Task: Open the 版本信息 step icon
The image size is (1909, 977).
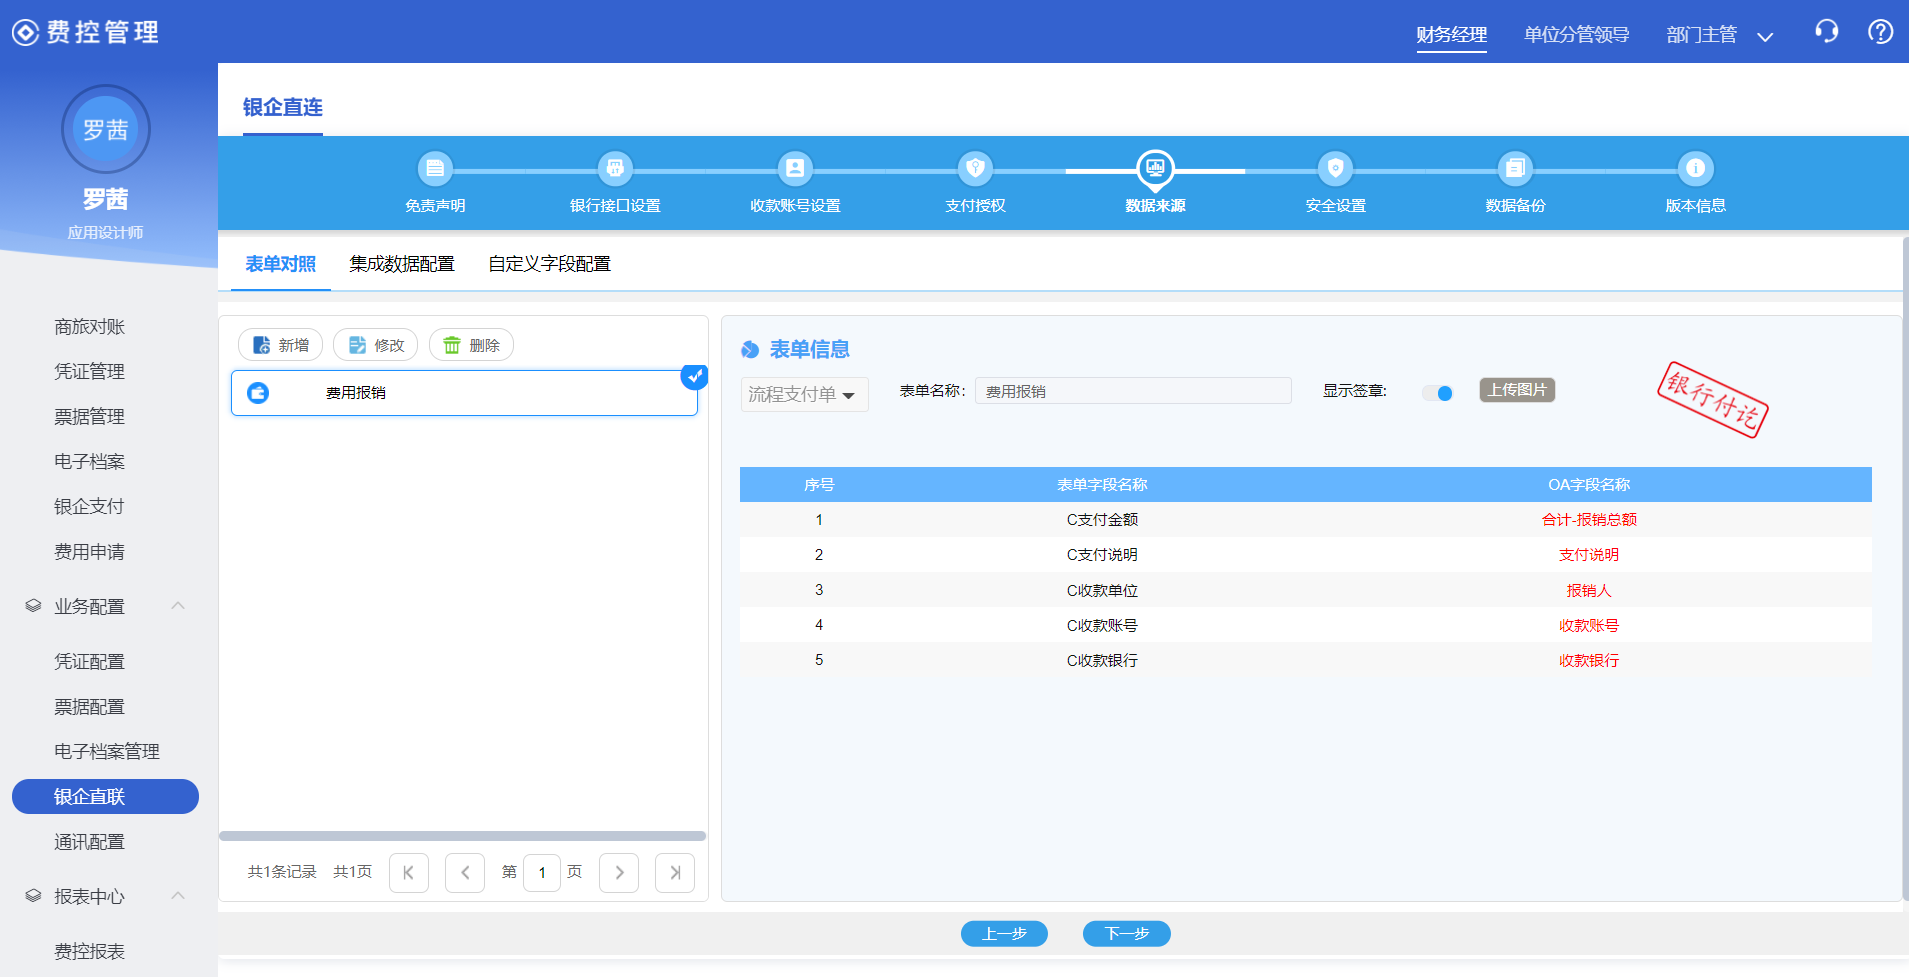Action: click(x=1695, y=168)
